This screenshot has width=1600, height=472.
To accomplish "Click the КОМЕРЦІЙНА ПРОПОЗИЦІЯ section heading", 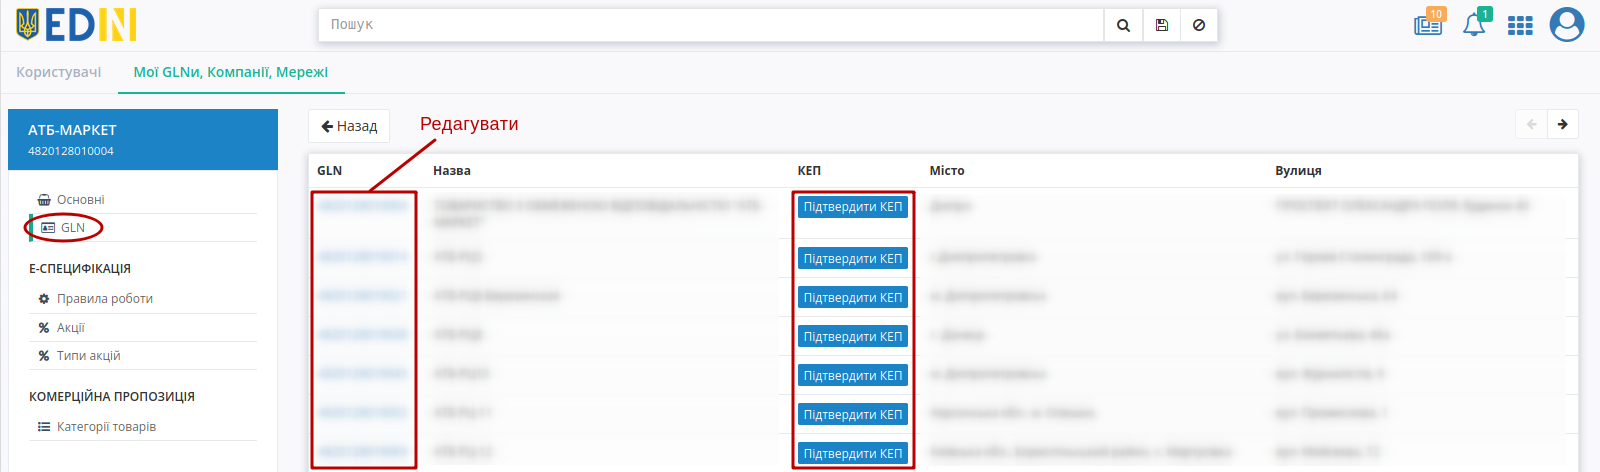I will 112,397.
